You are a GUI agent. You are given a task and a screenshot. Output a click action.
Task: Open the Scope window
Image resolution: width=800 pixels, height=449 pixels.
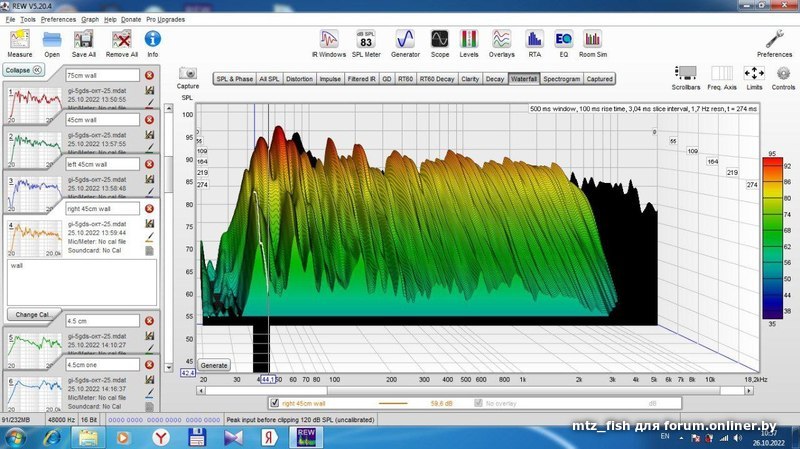pyautogui.click(x=439, y=40)
